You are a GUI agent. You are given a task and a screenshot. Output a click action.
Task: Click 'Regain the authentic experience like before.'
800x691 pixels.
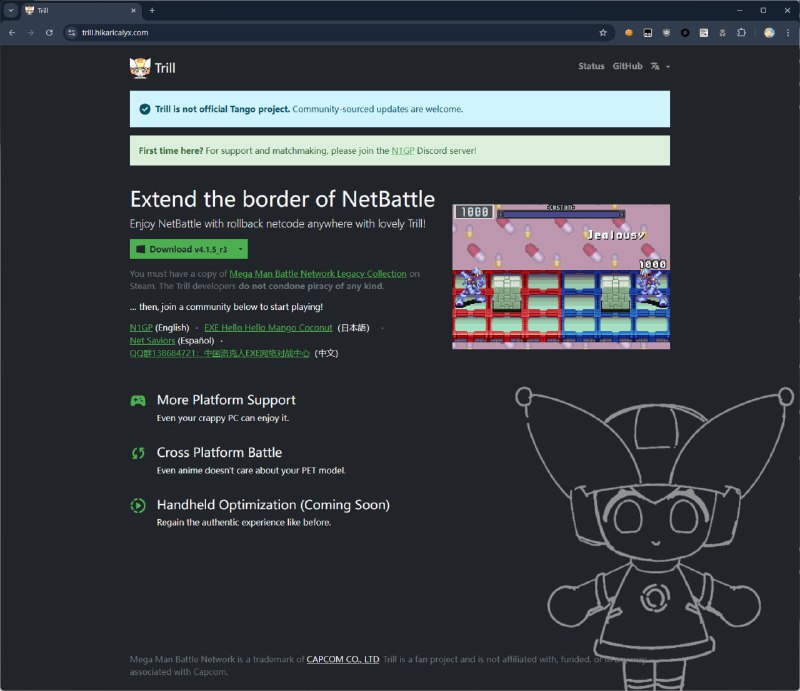pyautogui.click(x=244, y=522)
